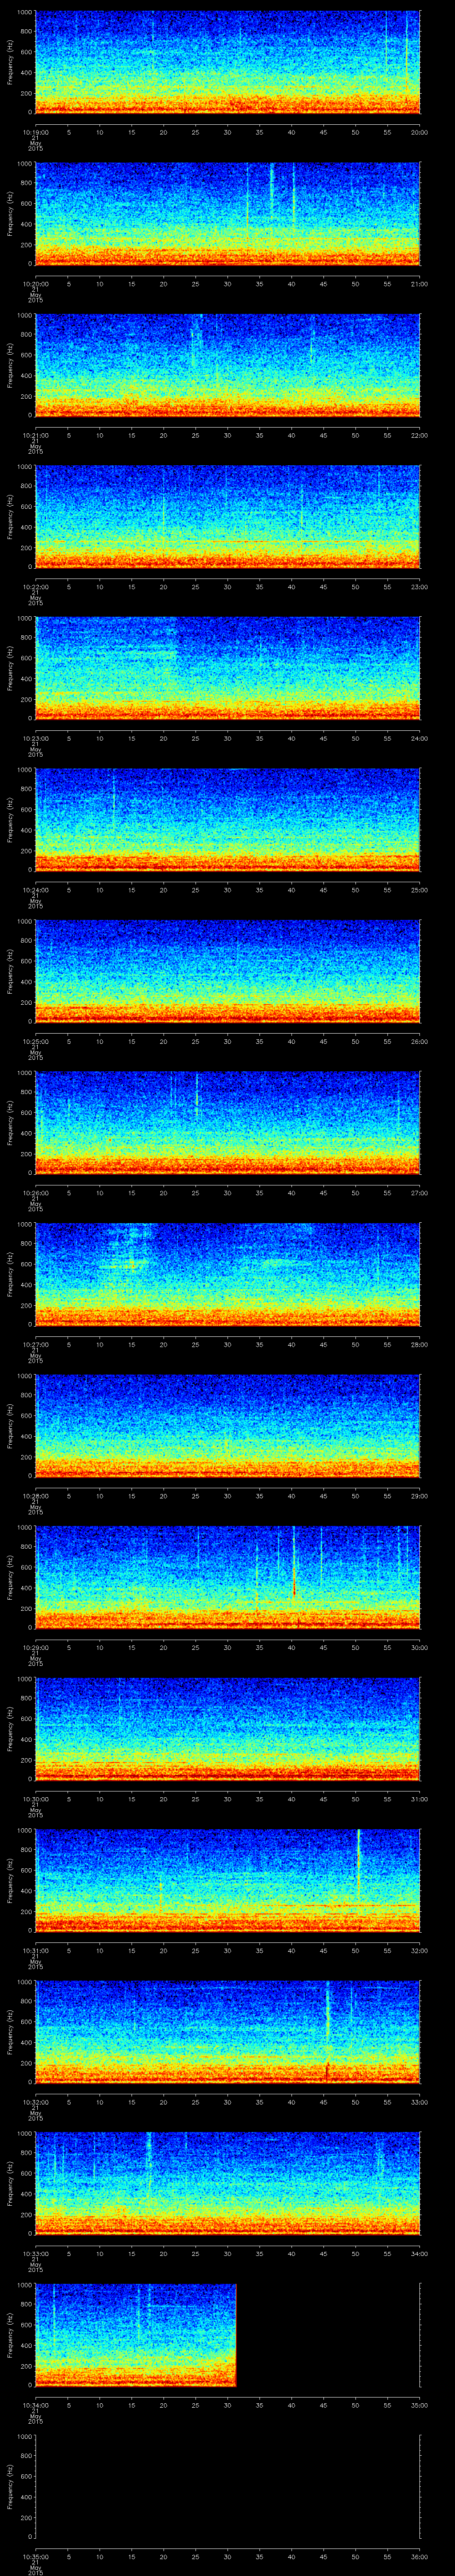Click 'Frequency (Hz)' label of the 10:27:00 panel
455x2576 pixels.
pos(10,1274)
